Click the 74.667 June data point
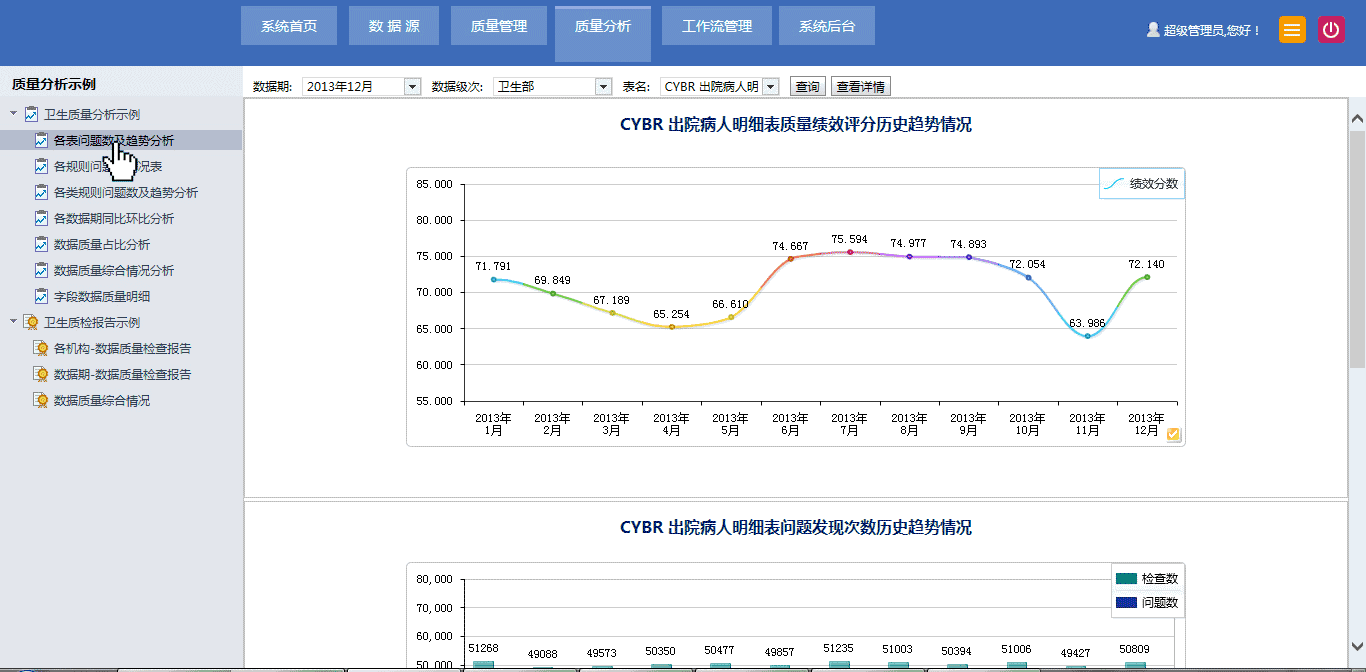This screenshot has width=1366, height=672. tap(791, 258)
